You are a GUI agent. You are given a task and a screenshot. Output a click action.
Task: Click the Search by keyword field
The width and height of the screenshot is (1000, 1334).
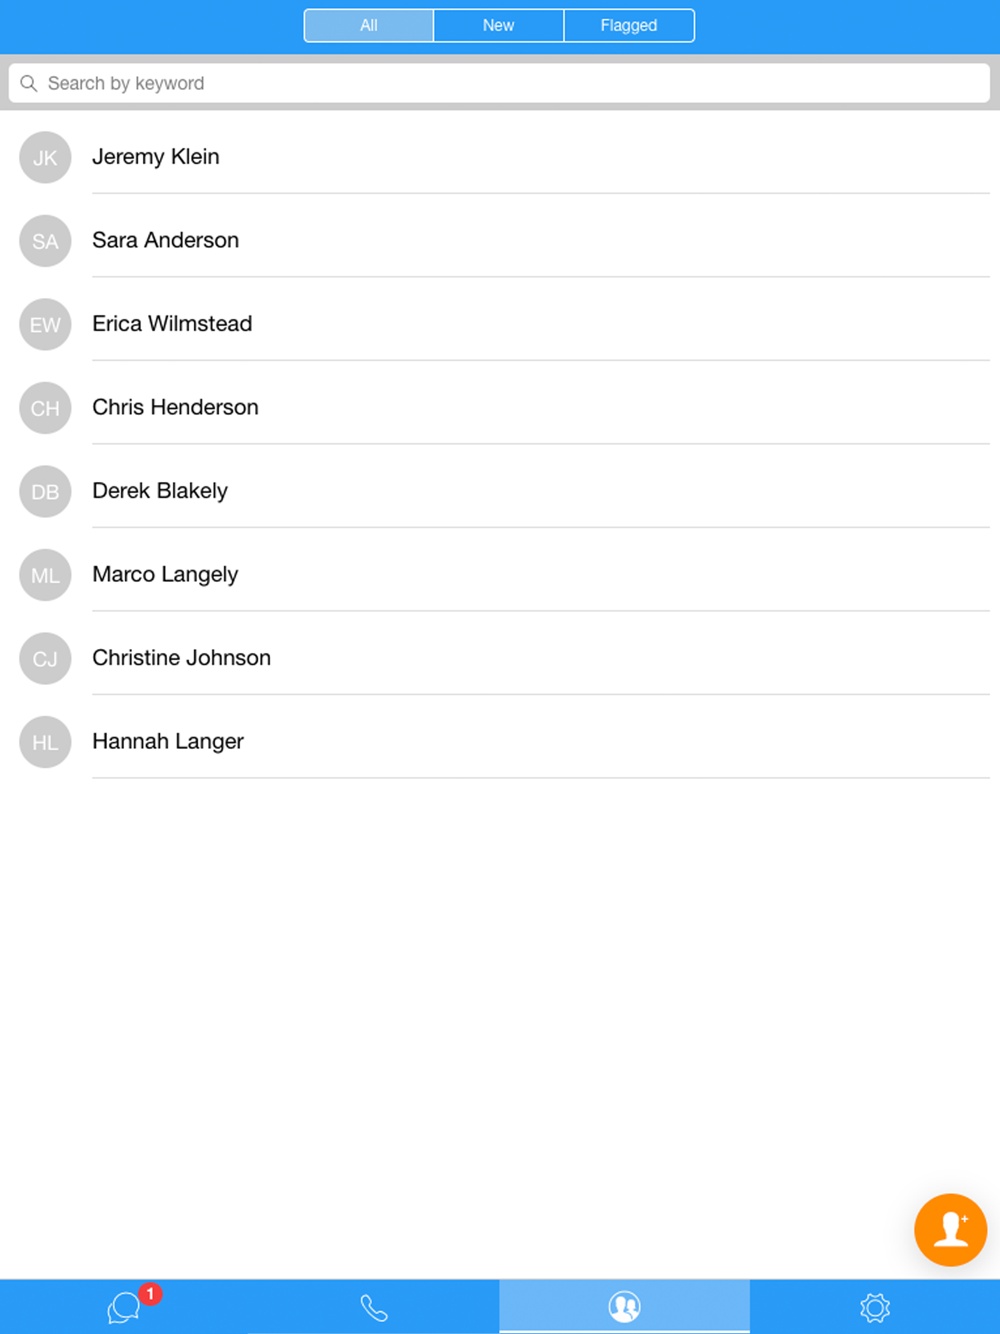[500, 84]
